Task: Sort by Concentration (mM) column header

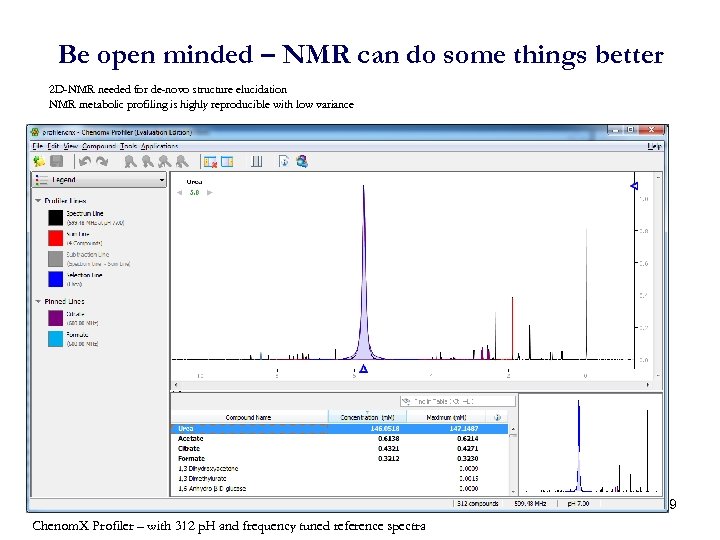Action: 367,417
